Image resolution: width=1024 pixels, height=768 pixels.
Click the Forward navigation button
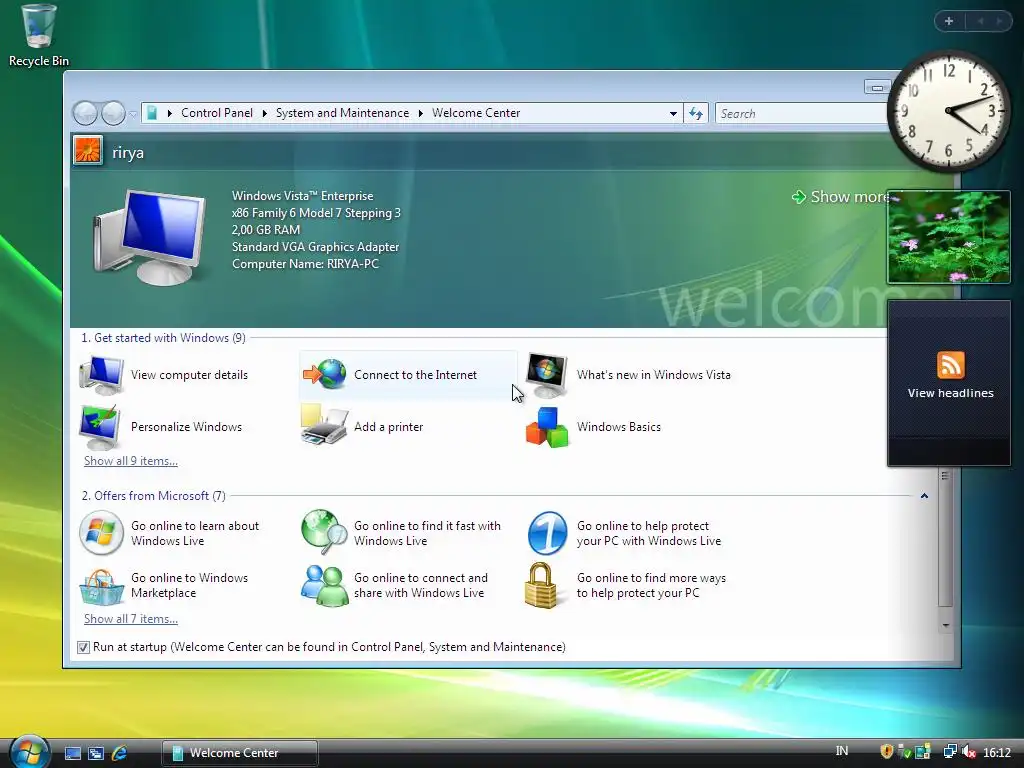click(113, 114)
